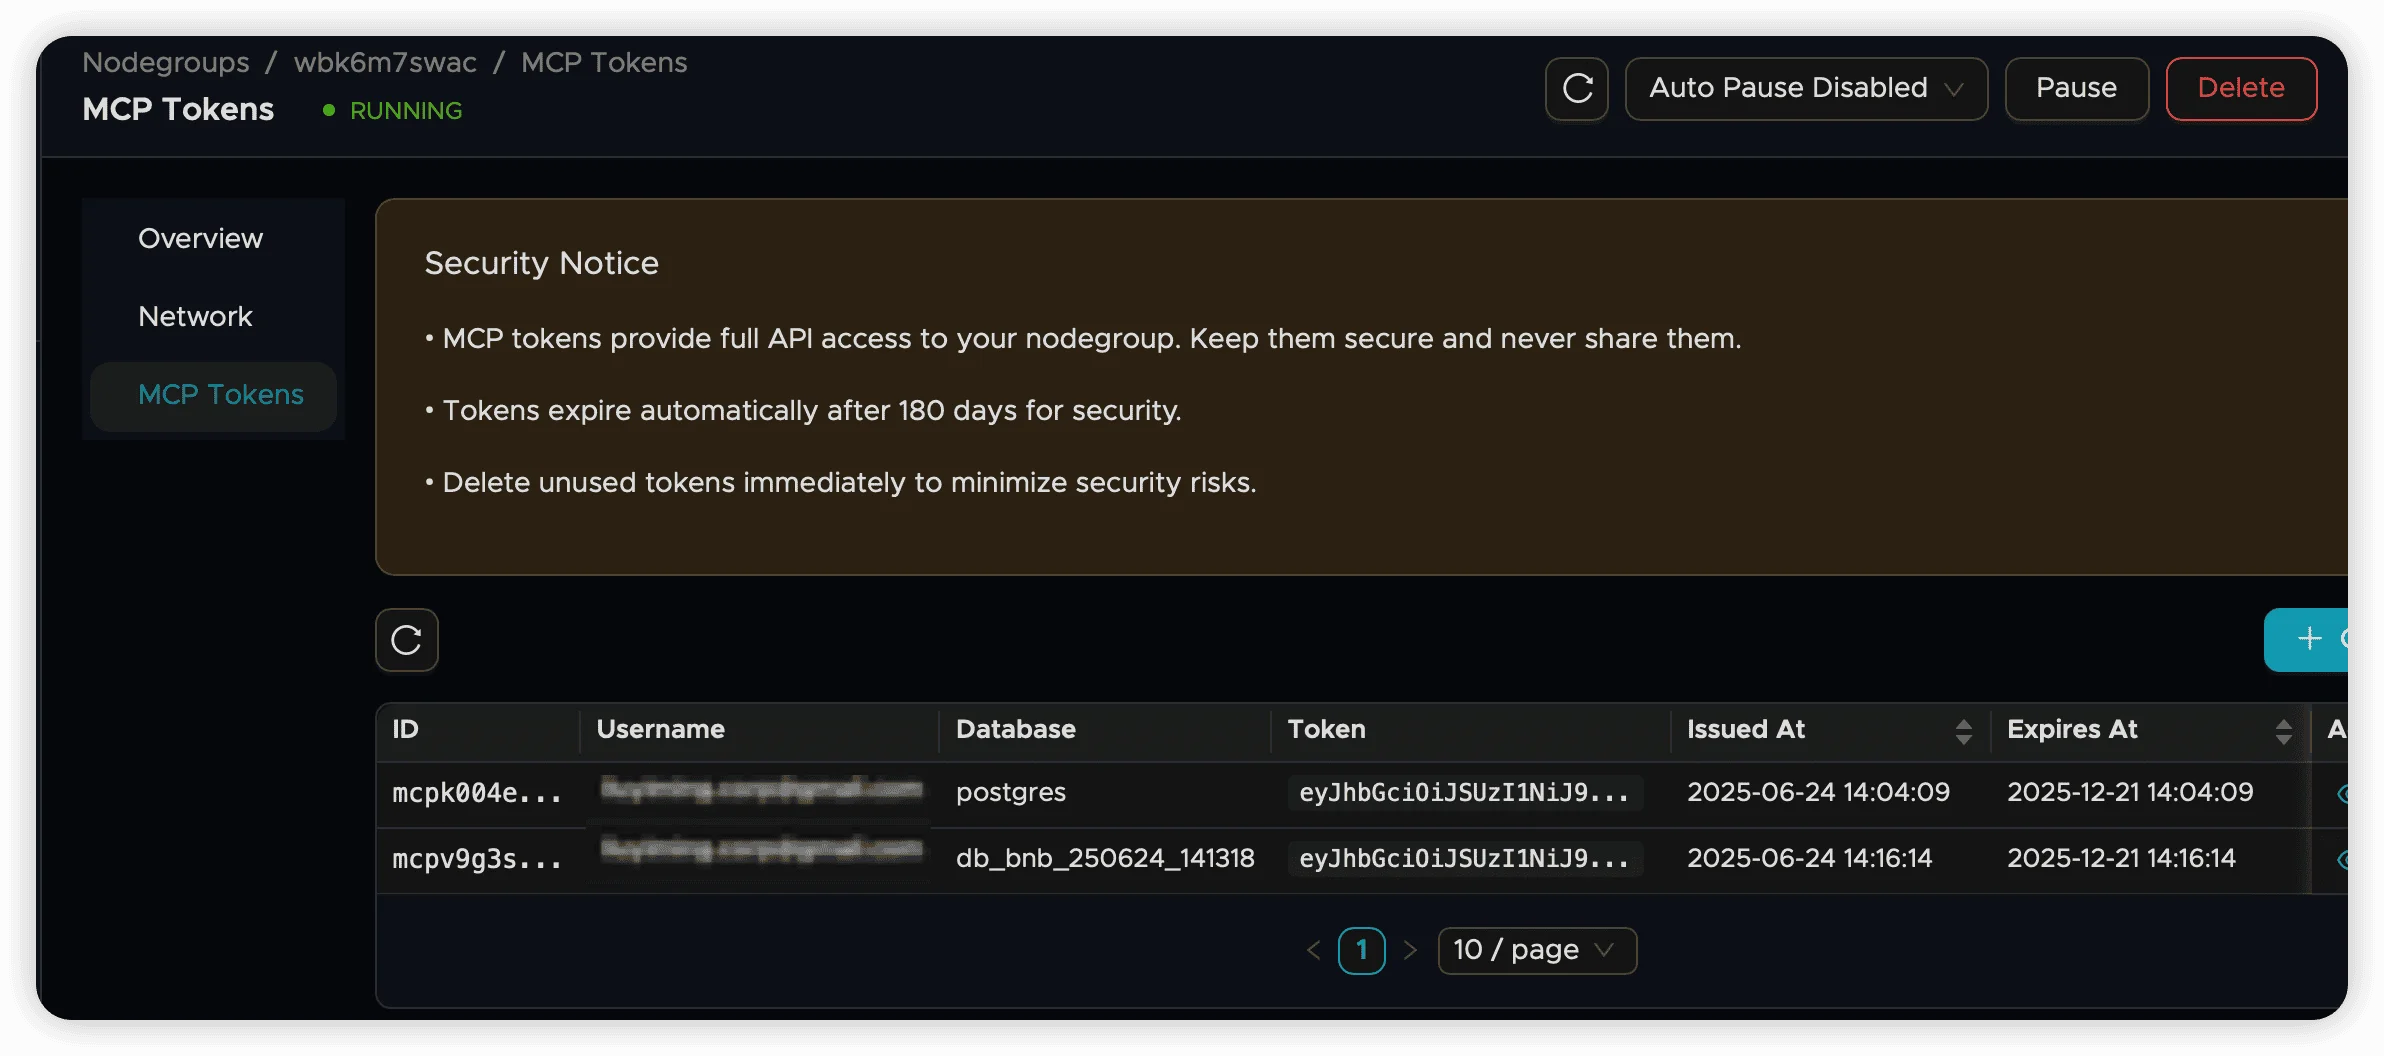Go to next page arrow
2384x1056 pixels.
point(1410,950)
